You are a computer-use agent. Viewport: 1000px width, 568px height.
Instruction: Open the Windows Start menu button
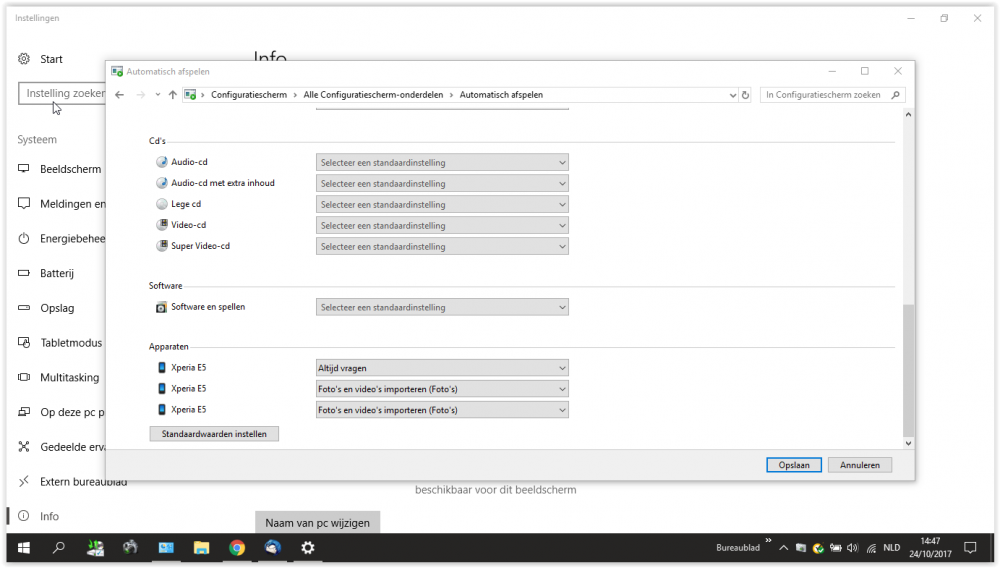tap(22, 548)
